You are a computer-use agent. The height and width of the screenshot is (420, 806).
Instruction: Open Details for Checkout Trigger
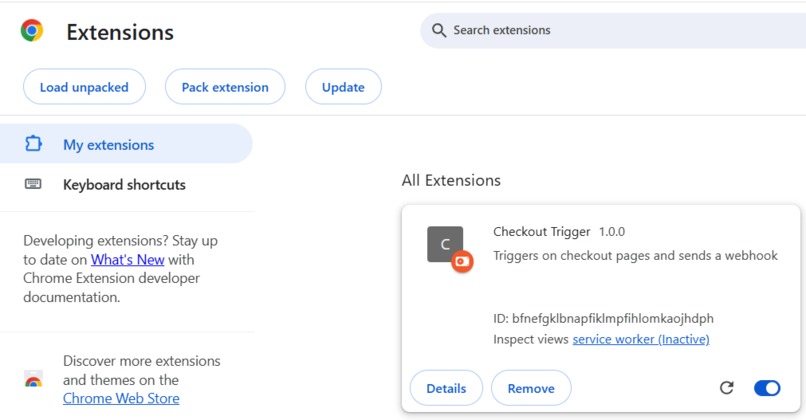[x=446, y=388]
